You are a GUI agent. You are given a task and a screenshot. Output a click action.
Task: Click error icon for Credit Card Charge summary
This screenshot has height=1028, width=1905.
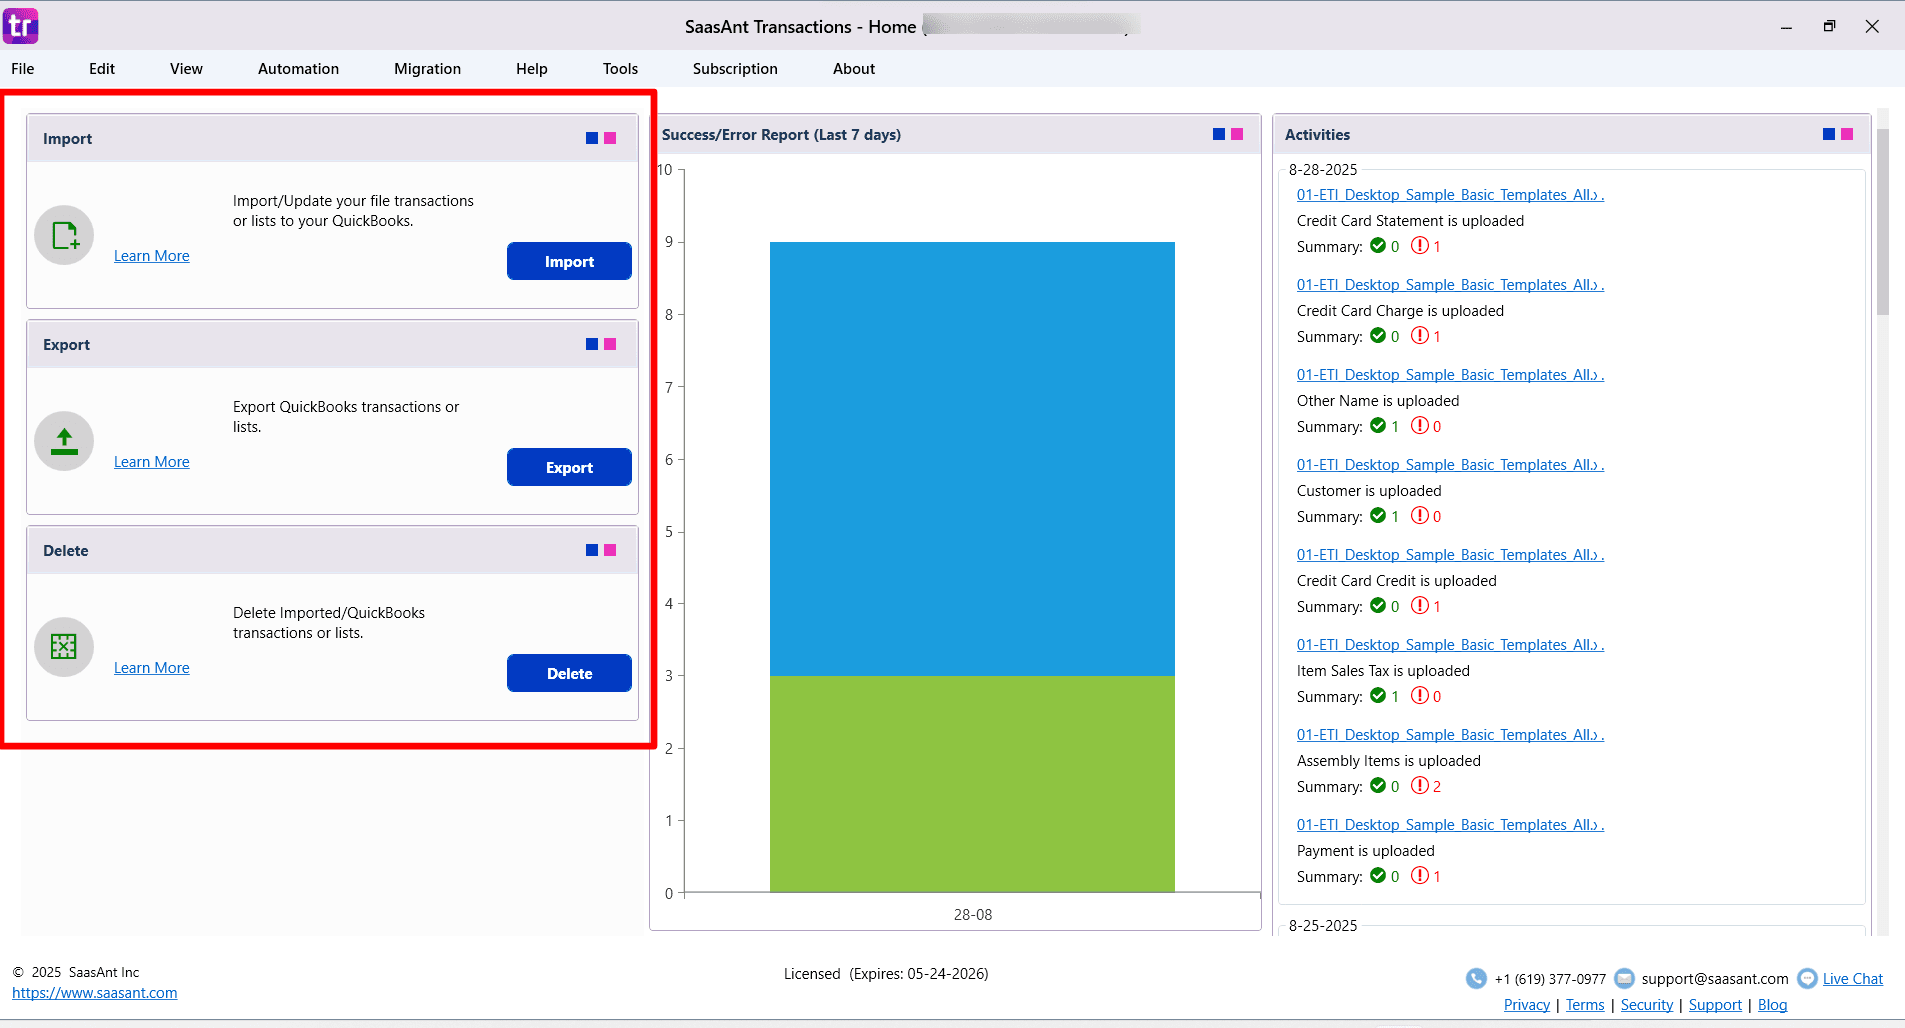1420,335
